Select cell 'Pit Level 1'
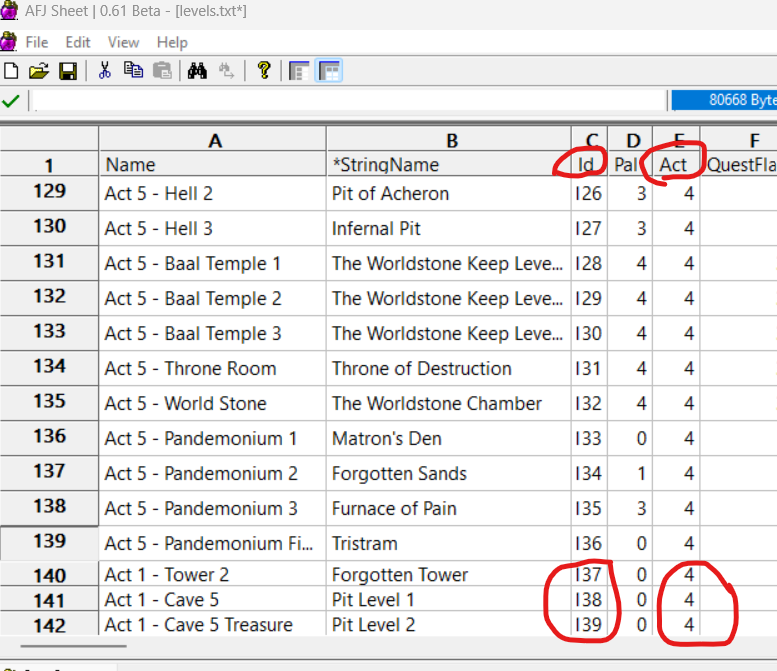777x671 pixels. coord(448,600)
